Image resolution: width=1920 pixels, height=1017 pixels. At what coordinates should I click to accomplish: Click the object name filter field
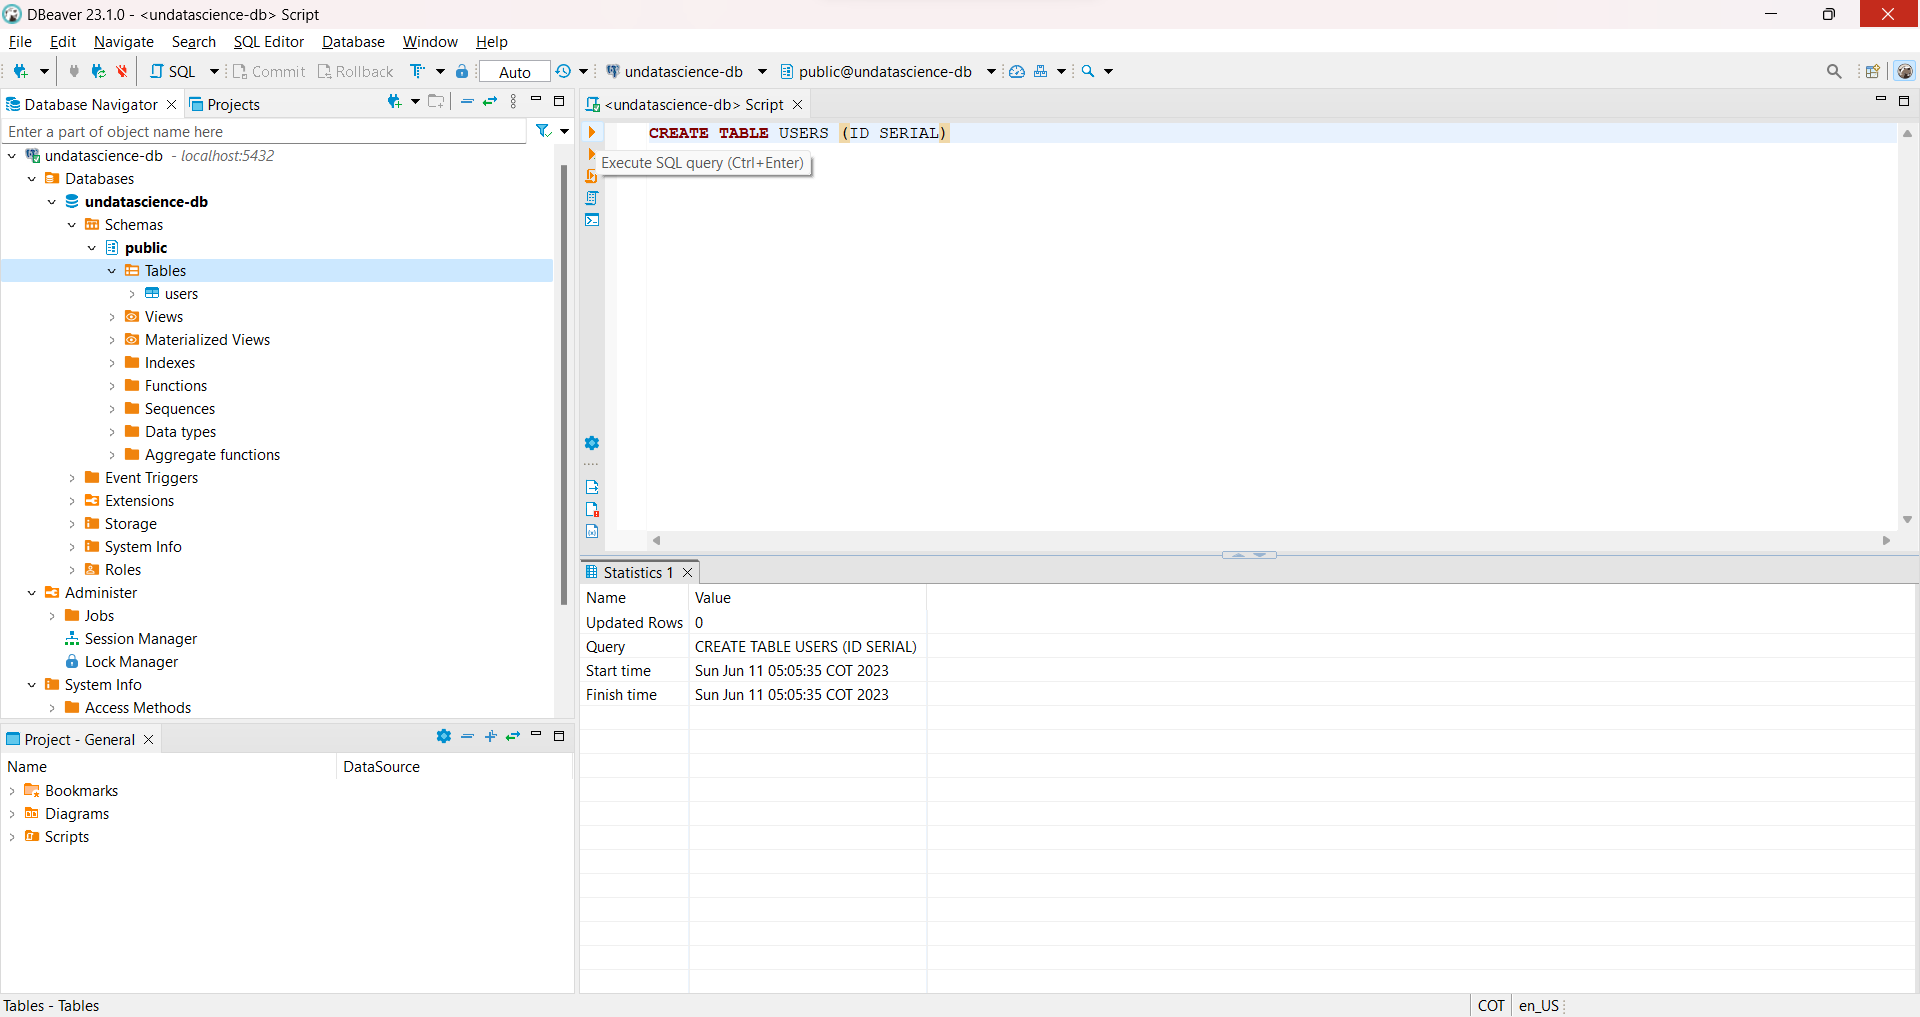[264, 131]
